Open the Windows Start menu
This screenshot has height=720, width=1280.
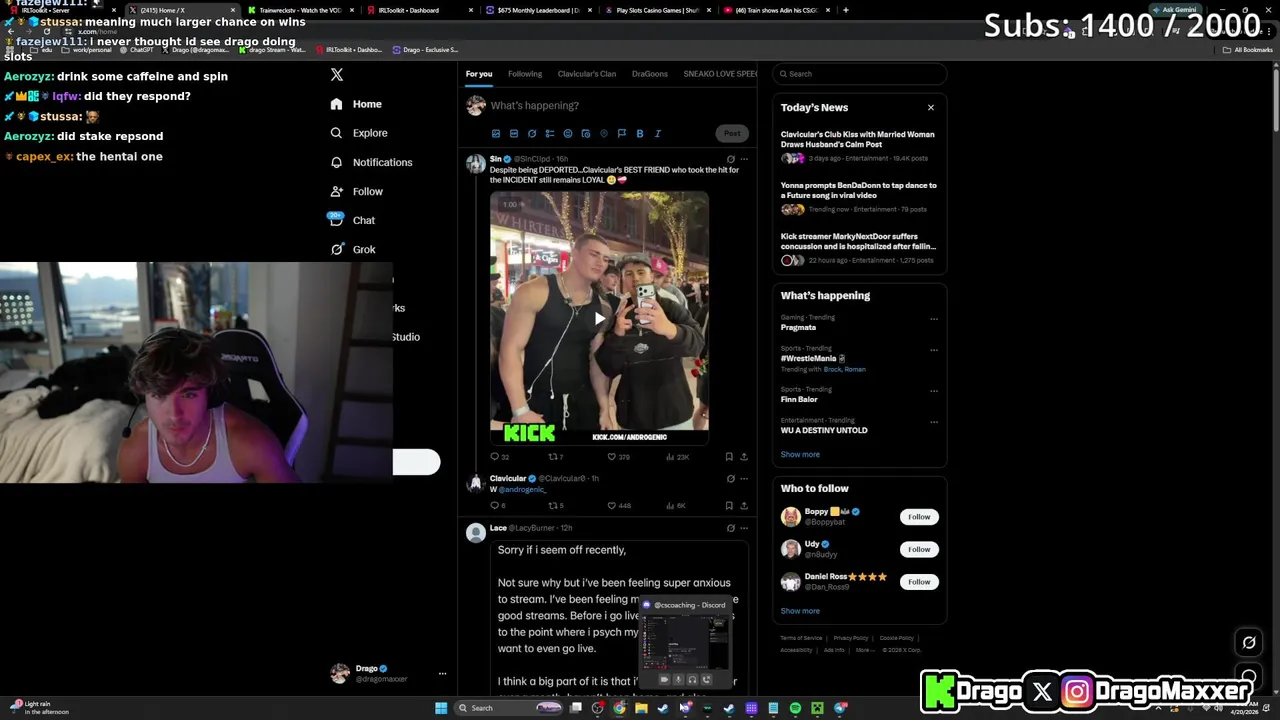(x=441, y=708)
